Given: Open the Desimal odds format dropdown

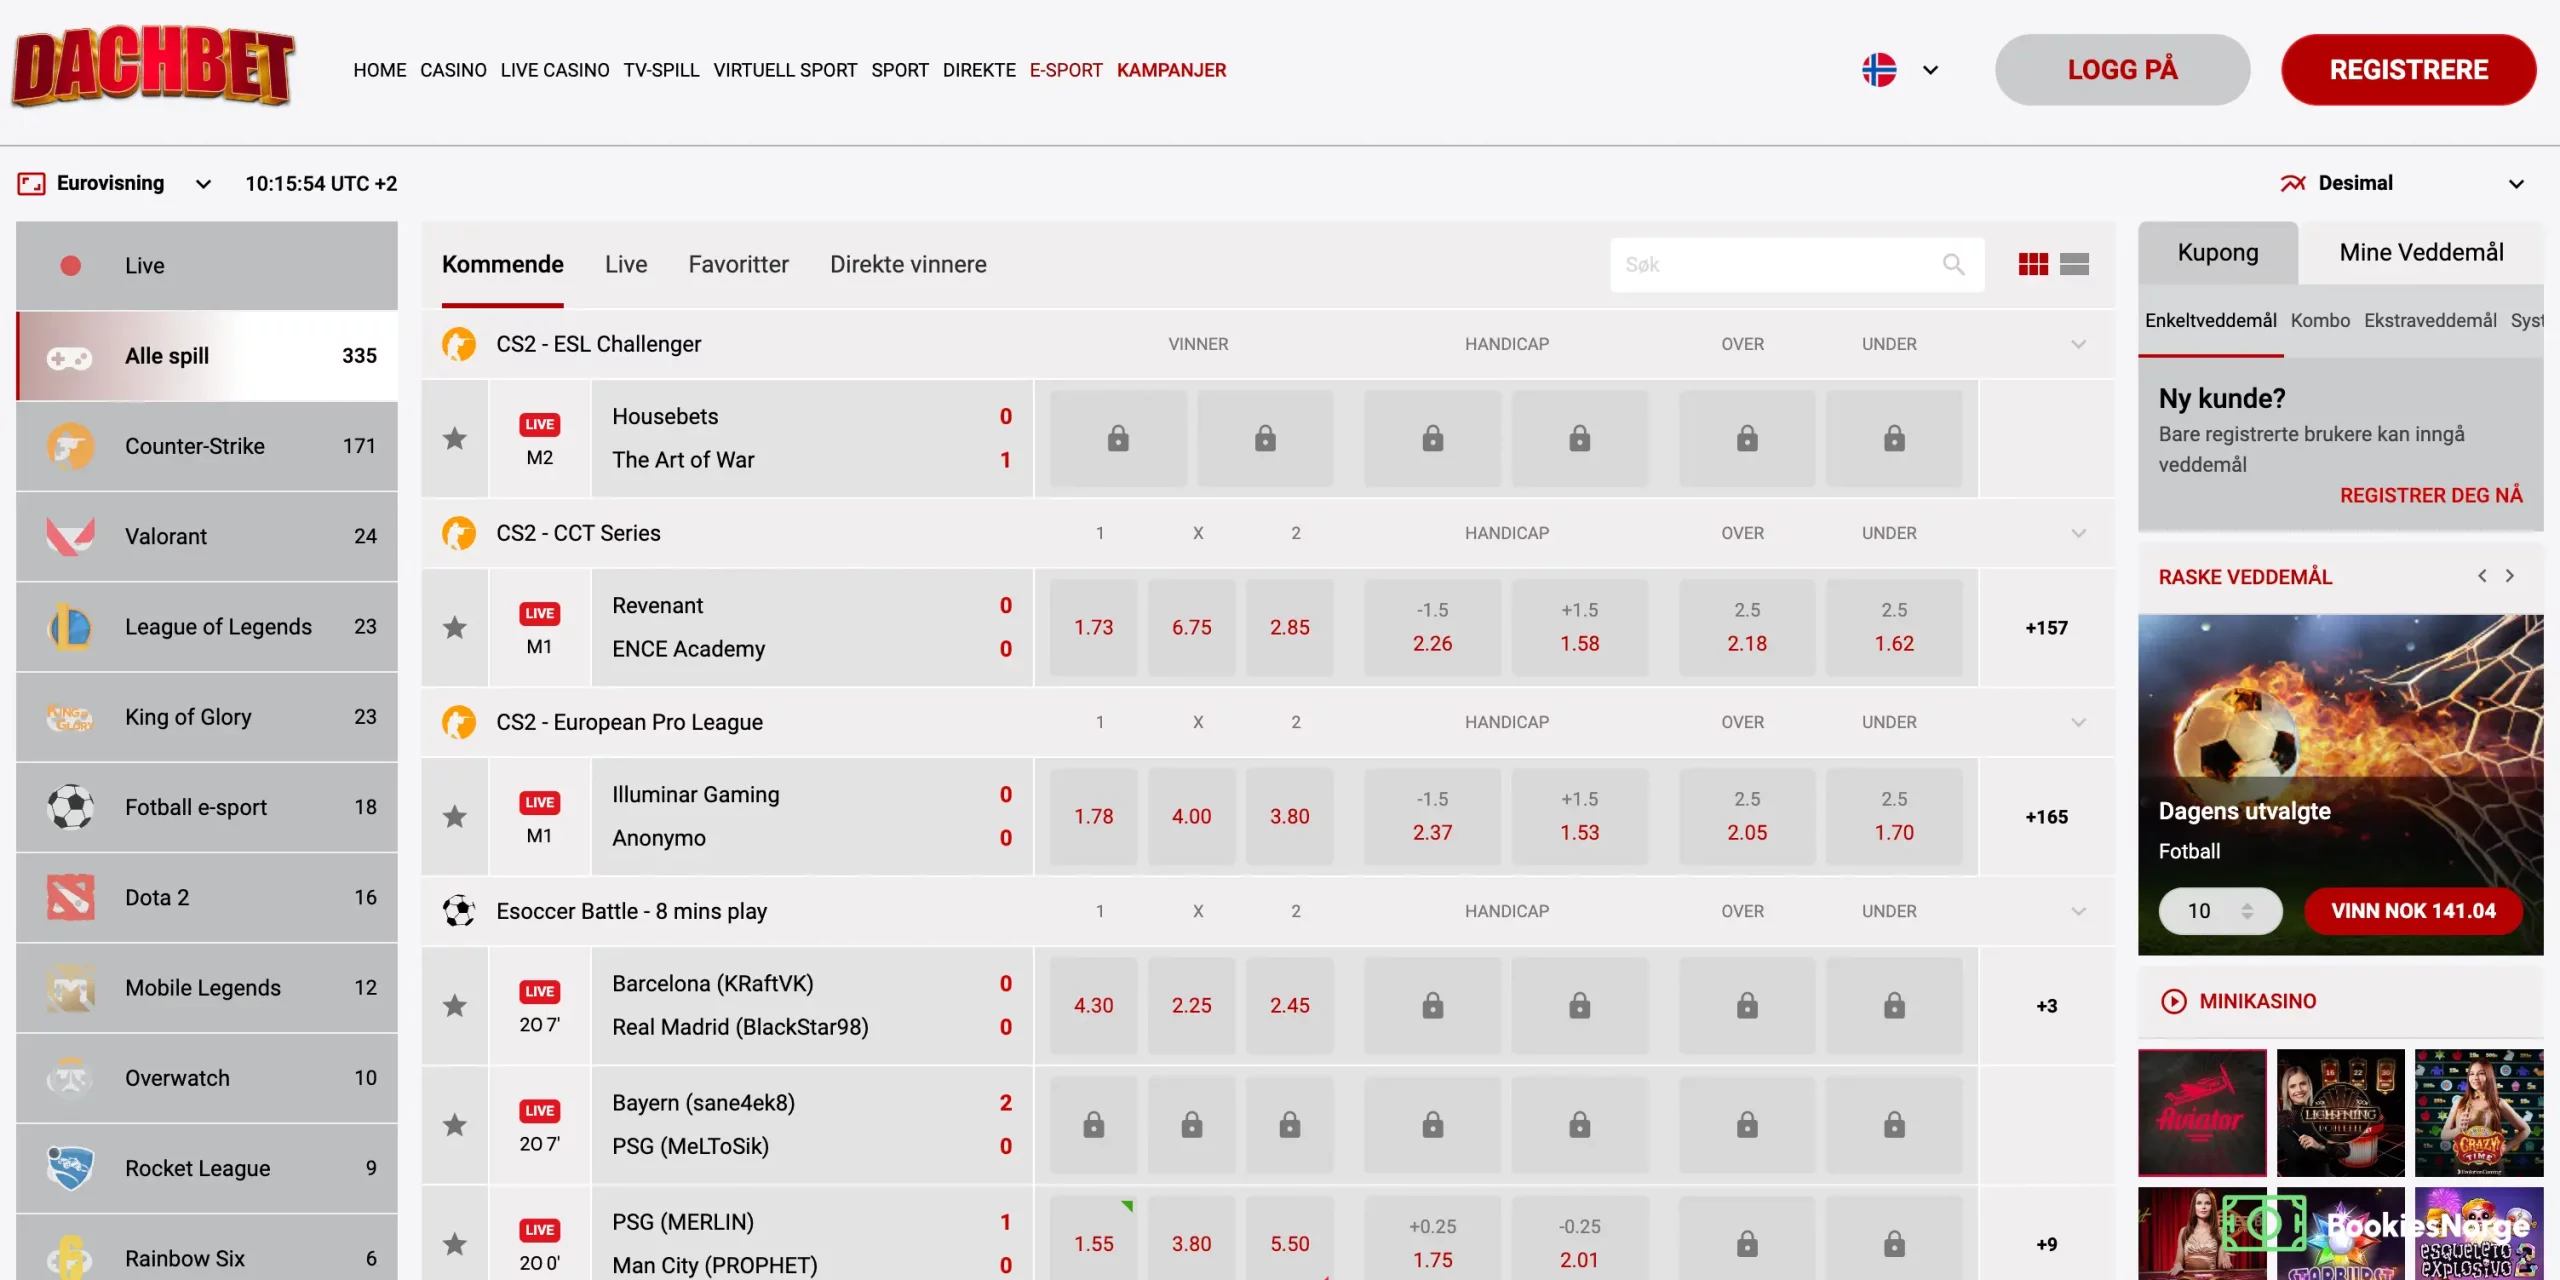Looking at the screenshot, I should (2517, 184).
